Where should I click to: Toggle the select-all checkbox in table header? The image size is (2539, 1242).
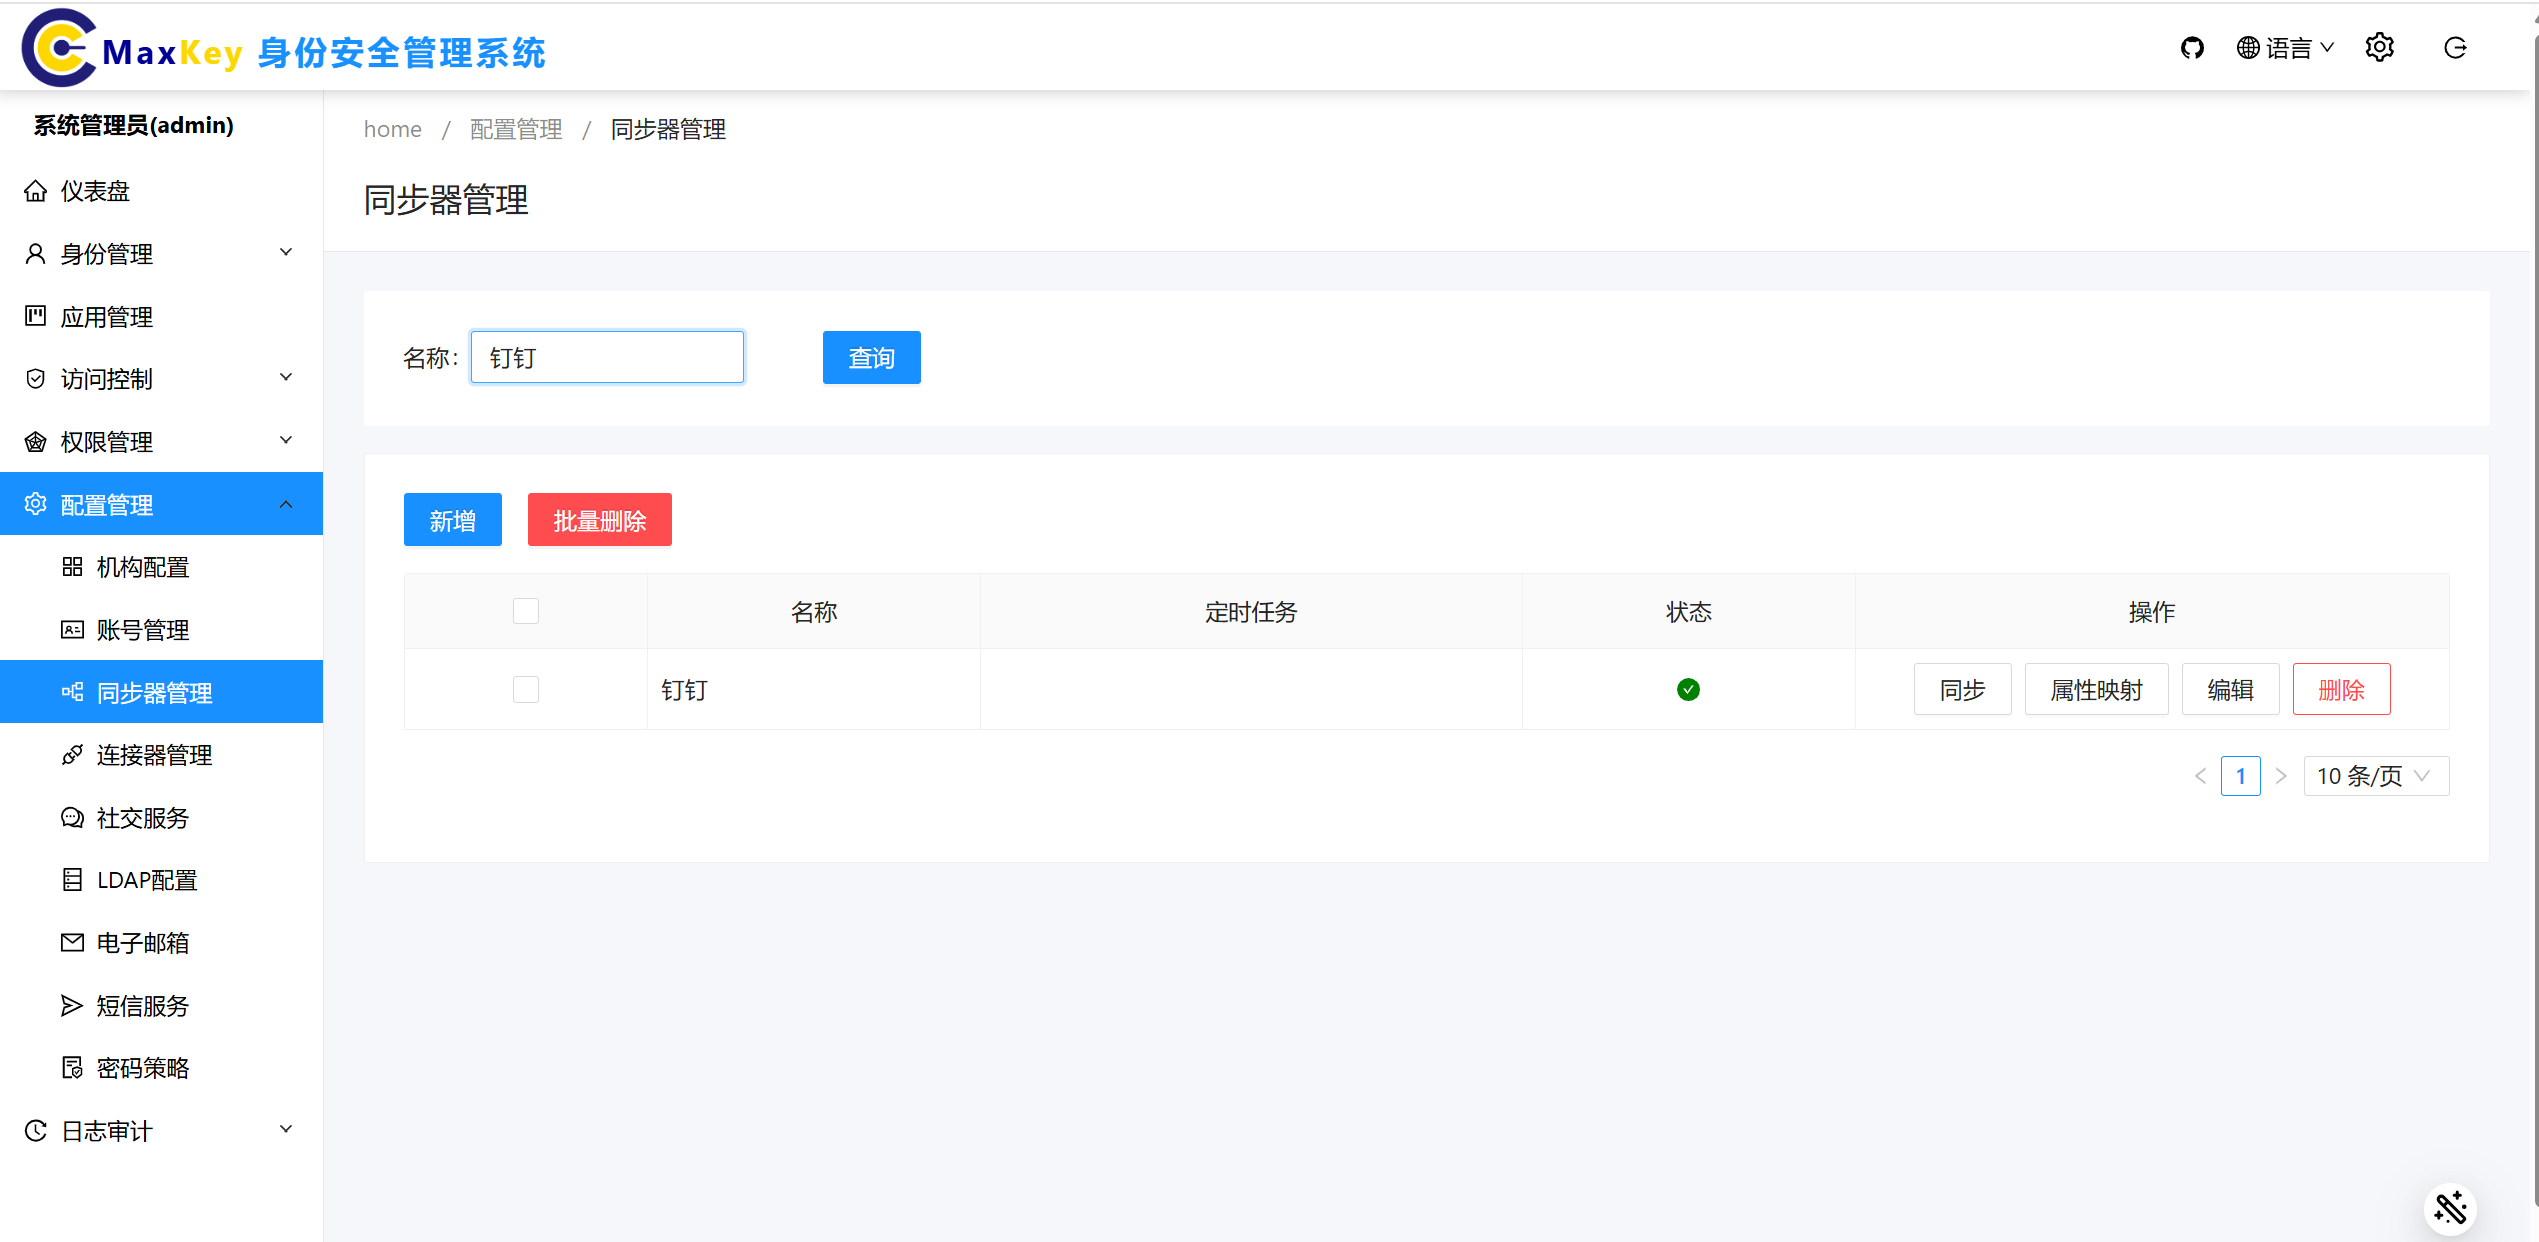(x=526, y=611)
